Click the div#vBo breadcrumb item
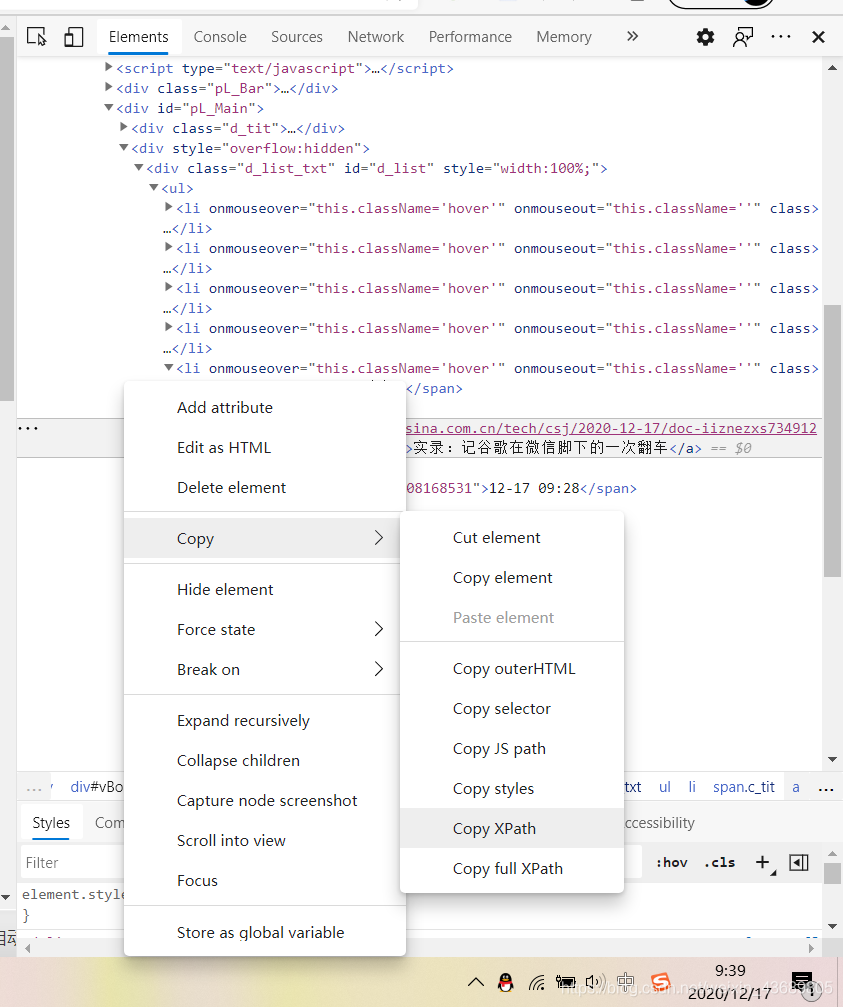This screenshot has height=1007, width=843. click(96, 787)
